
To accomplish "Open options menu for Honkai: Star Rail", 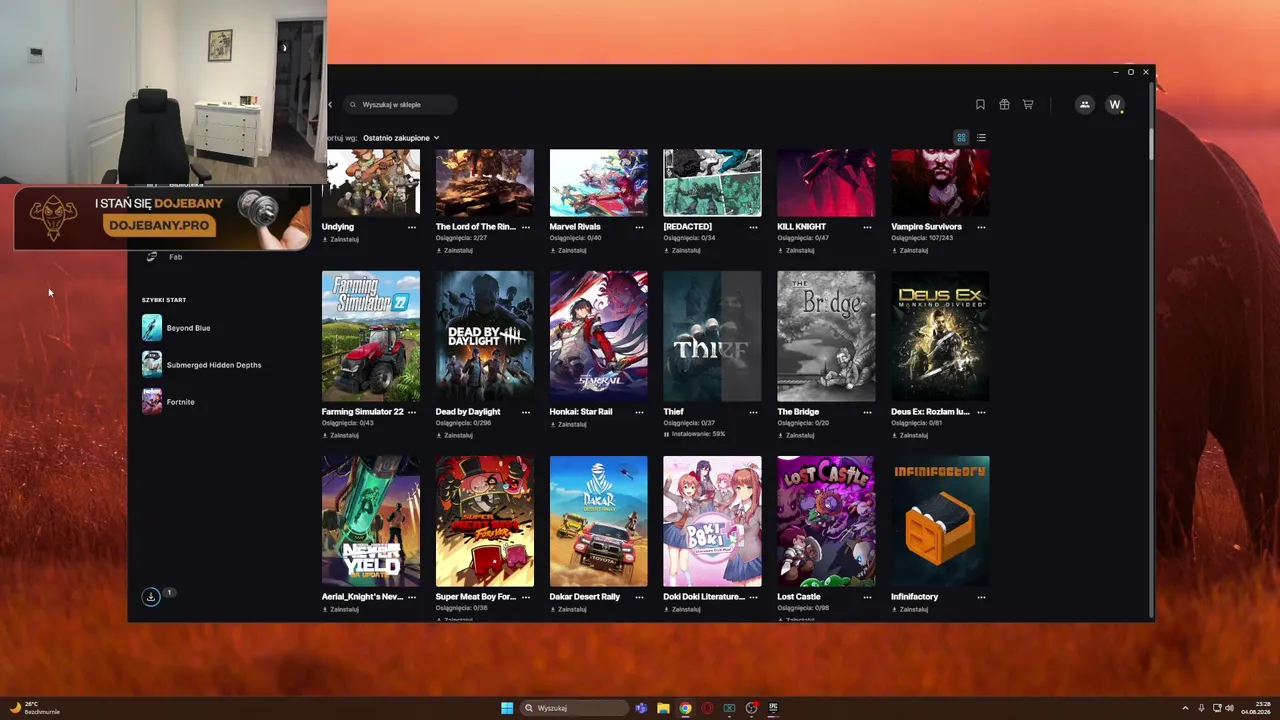I will pos(640,412).
